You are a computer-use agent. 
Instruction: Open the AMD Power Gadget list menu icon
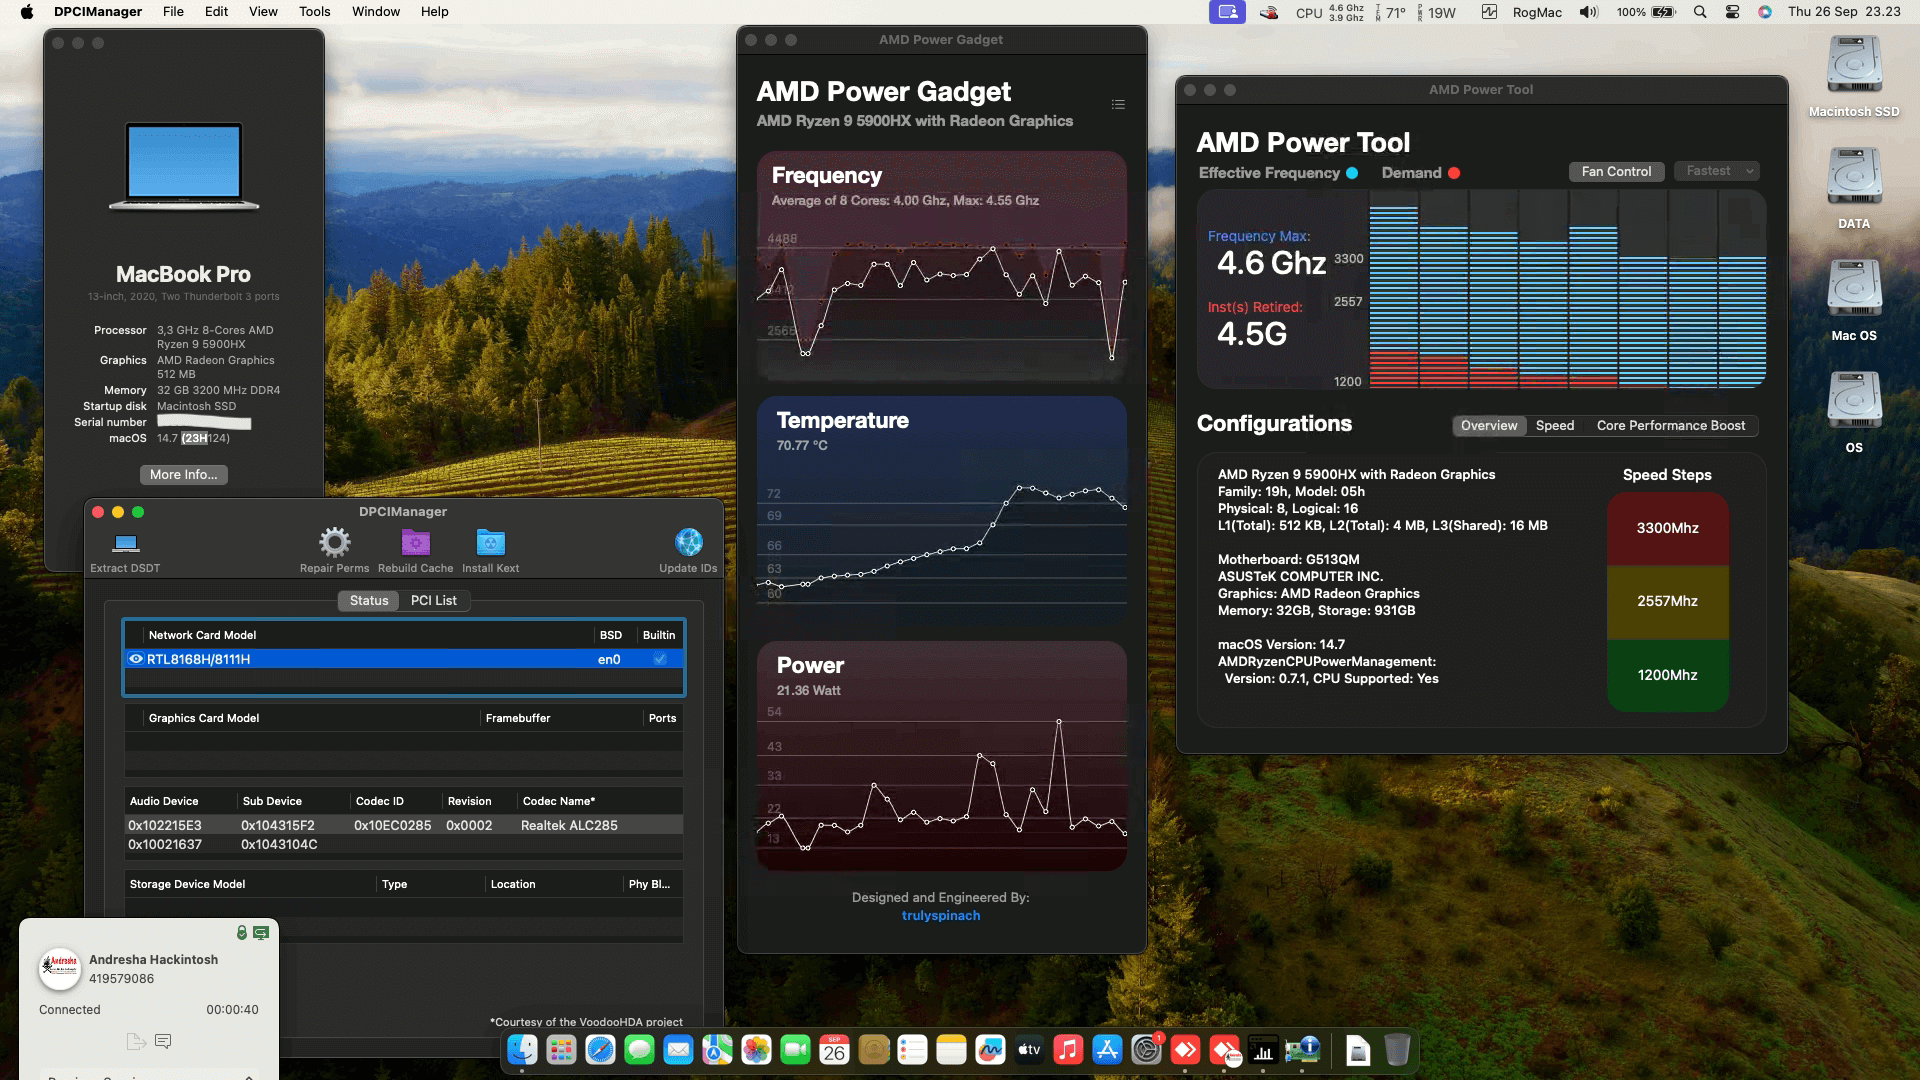tap(1118, 104)
